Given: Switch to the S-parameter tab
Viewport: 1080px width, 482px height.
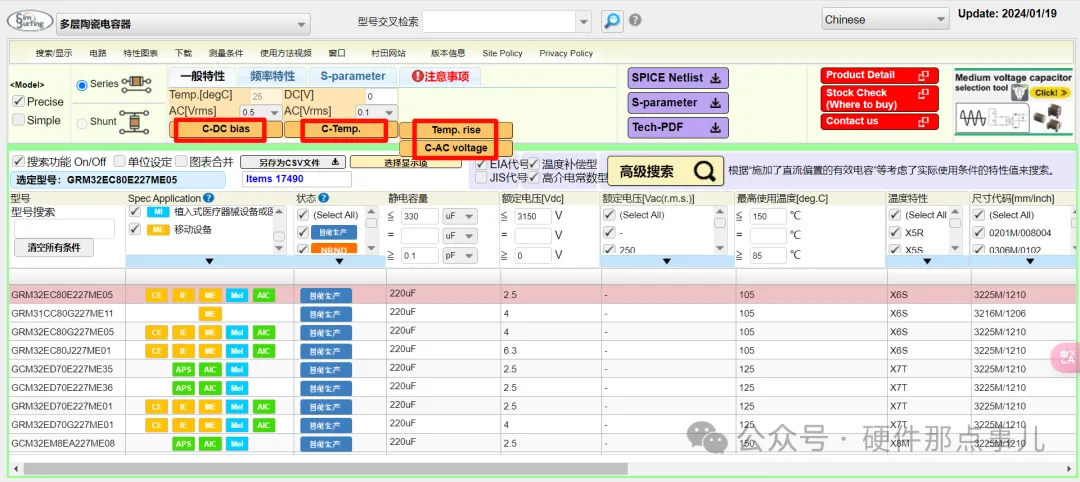Looking at the screenshot, I should point(352,76).
